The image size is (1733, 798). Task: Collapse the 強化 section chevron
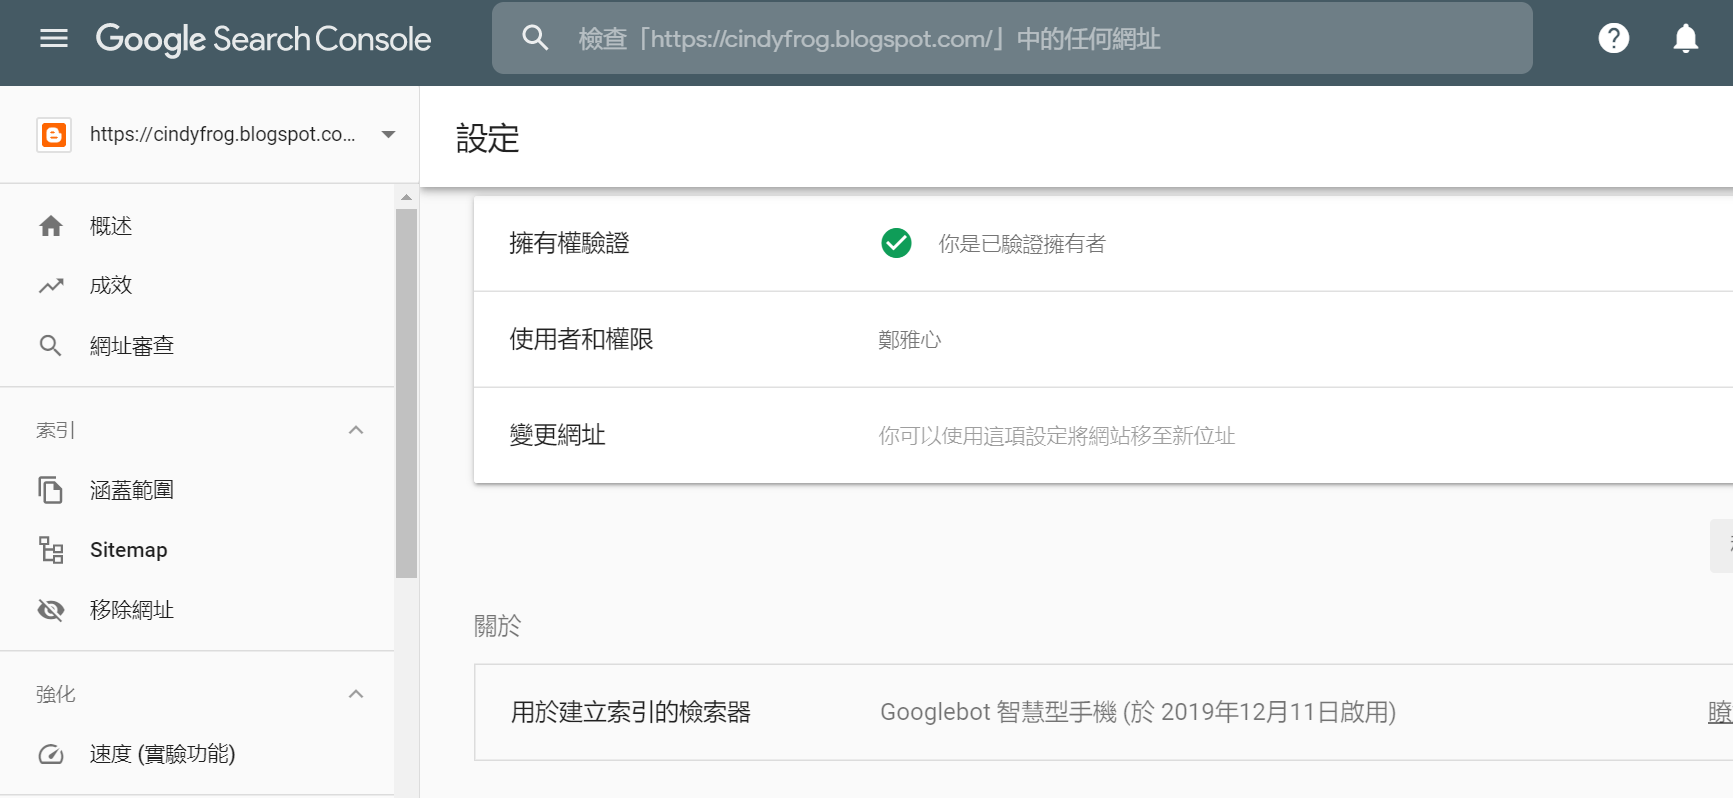[x=356, y=694]
